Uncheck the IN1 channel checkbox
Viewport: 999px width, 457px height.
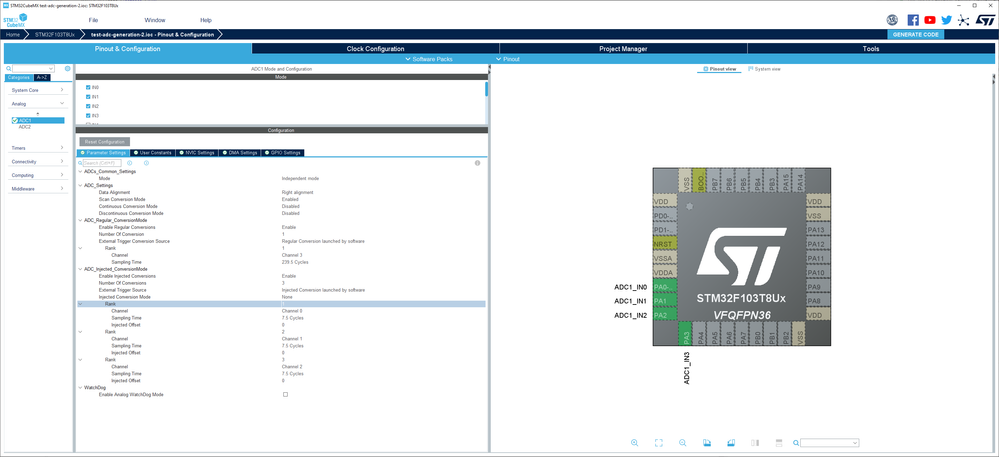click(88, 97)
